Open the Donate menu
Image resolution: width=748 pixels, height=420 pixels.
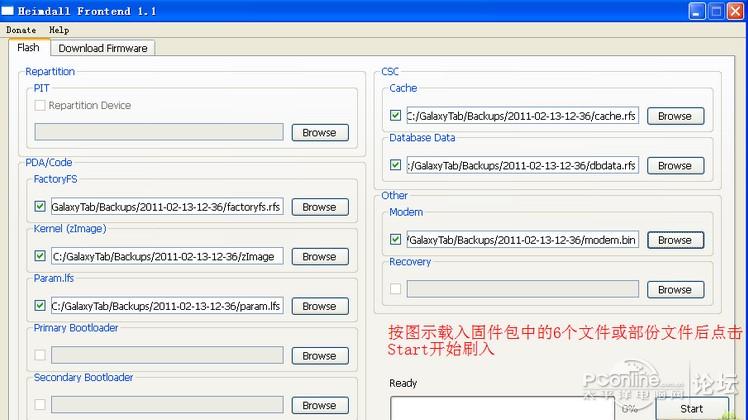click(x=21, y=30)
